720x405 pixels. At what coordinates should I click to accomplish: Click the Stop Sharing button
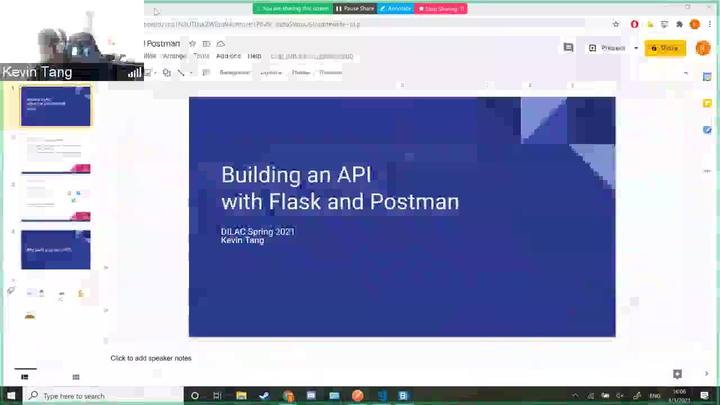pos(441,9)
